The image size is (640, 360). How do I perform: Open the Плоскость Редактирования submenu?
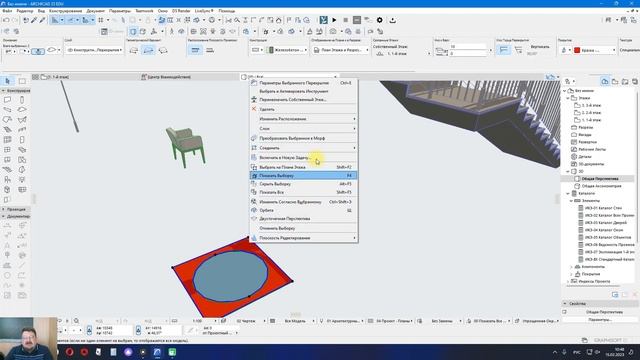point(303,238)
